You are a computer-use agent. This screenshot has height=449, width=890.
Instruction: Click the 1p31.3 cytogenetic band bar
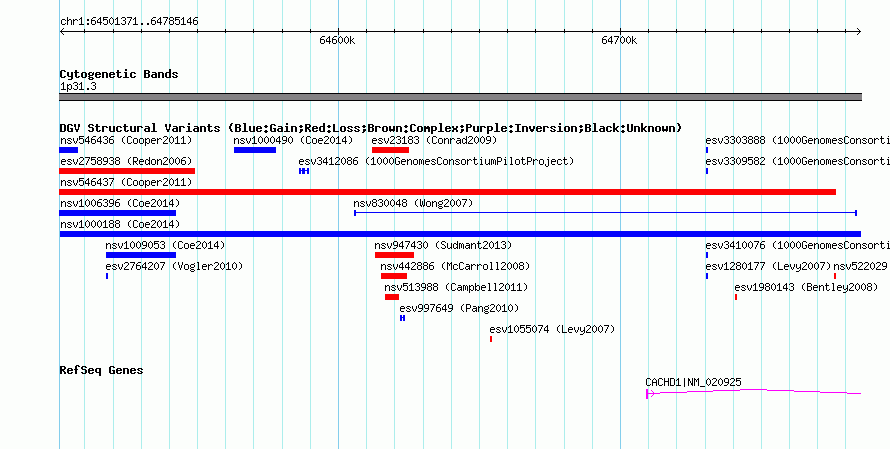[460, 97]
